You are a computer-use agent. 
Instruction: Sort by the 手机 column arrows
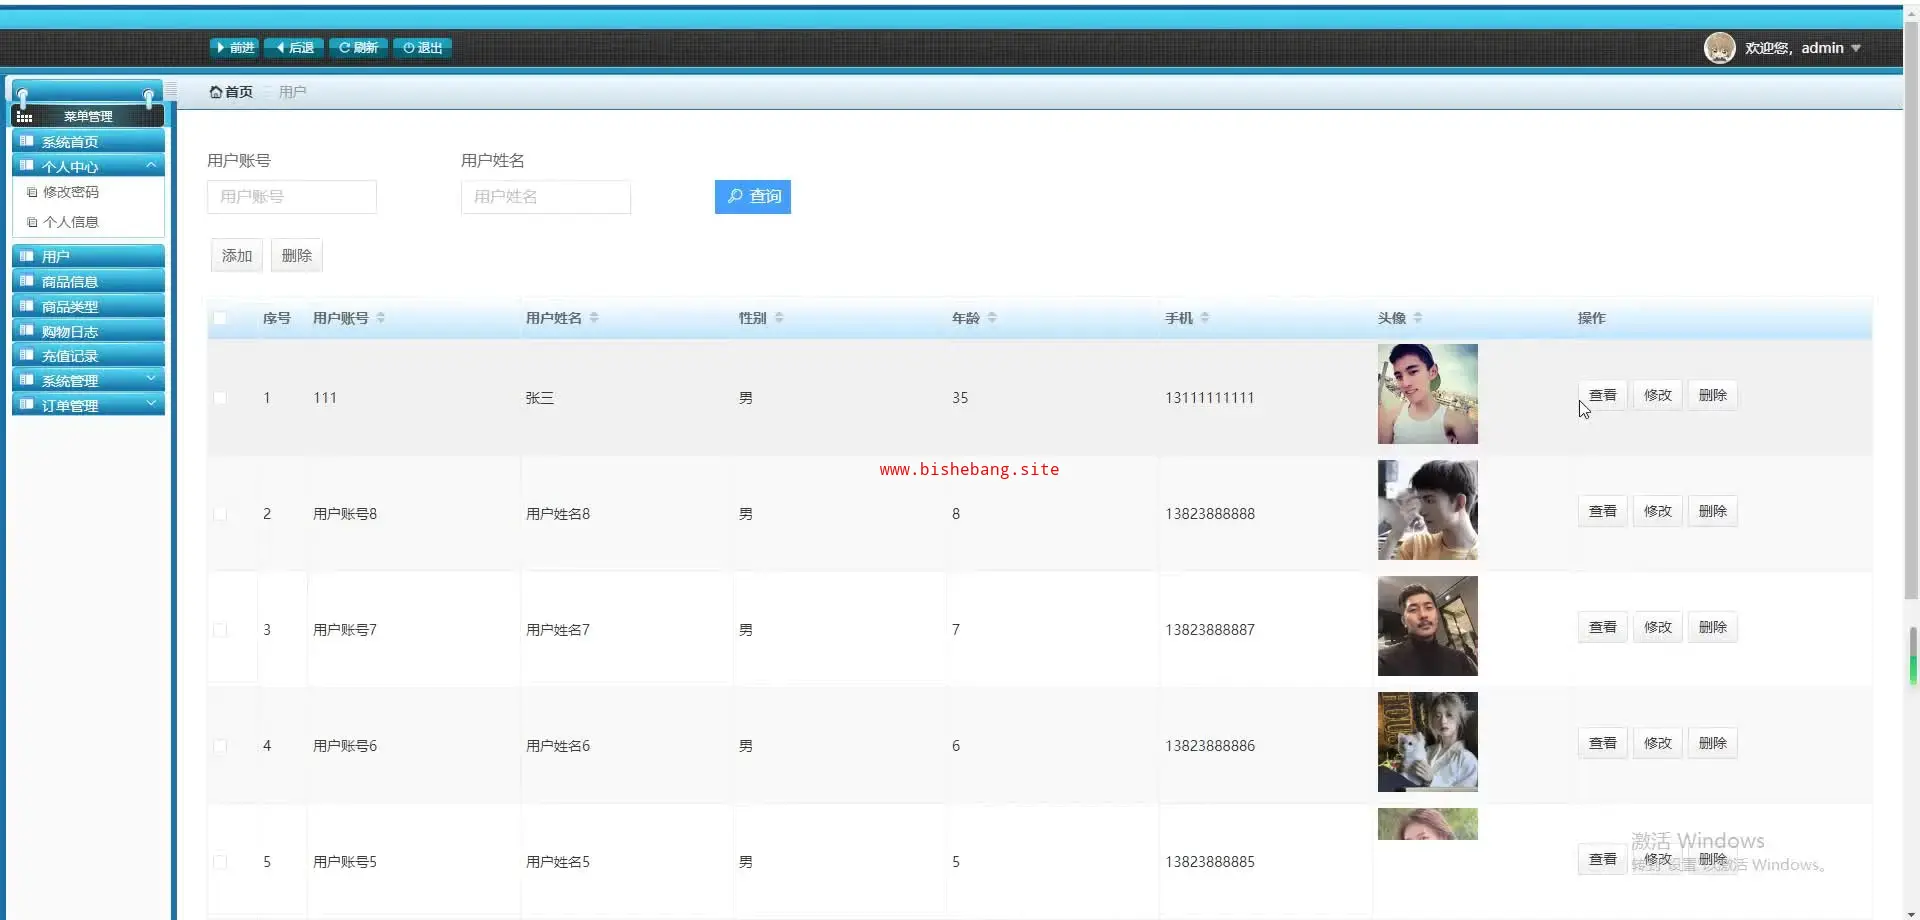[1205, 318]
